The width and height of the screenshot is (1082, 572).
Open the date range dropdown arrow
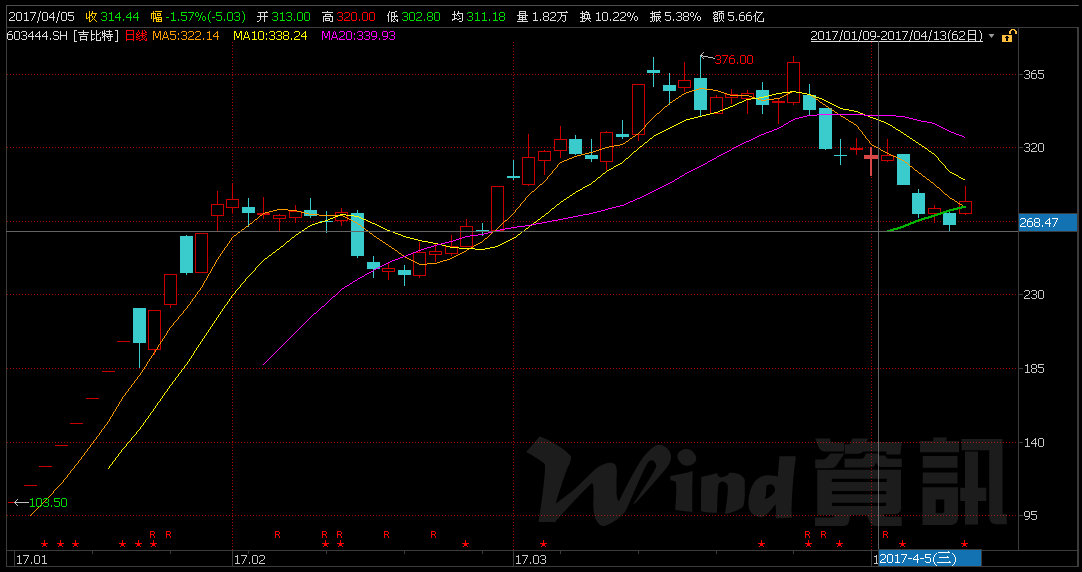pyautogui.click(x=992, y=36)
